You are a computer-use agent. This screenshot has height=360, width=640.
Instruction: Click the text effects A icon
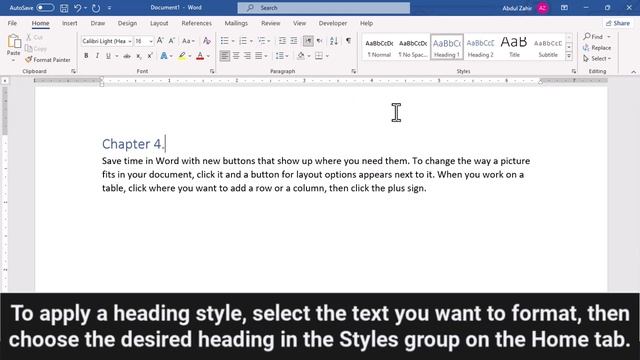point(164,56)
